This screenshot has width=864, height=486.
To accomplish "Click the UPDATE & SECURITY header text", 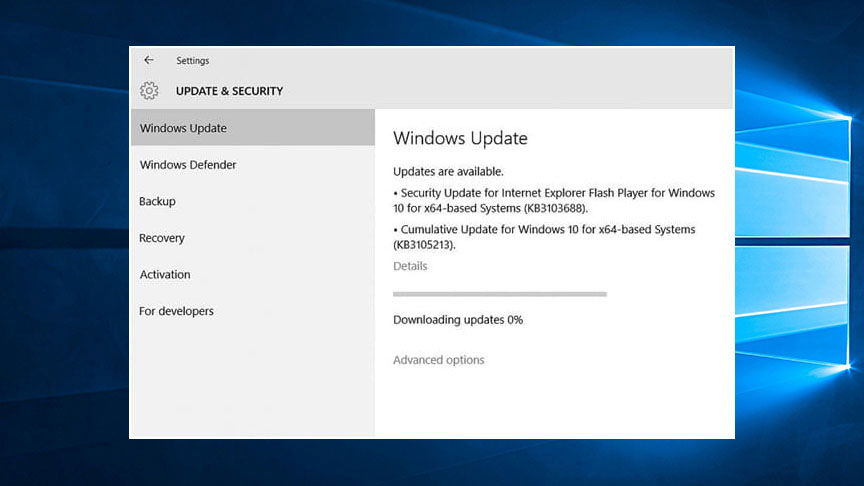I will pyautogui.click(x=229, y=91).
